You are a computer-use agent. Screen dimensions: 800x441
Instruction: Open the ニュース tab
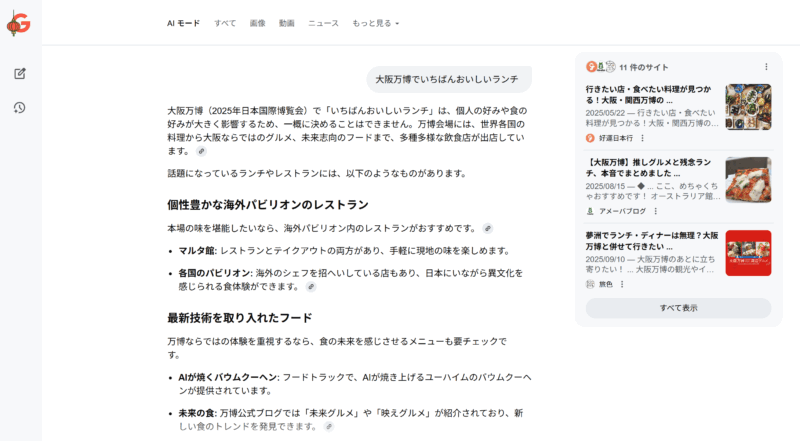pos(323,22)
